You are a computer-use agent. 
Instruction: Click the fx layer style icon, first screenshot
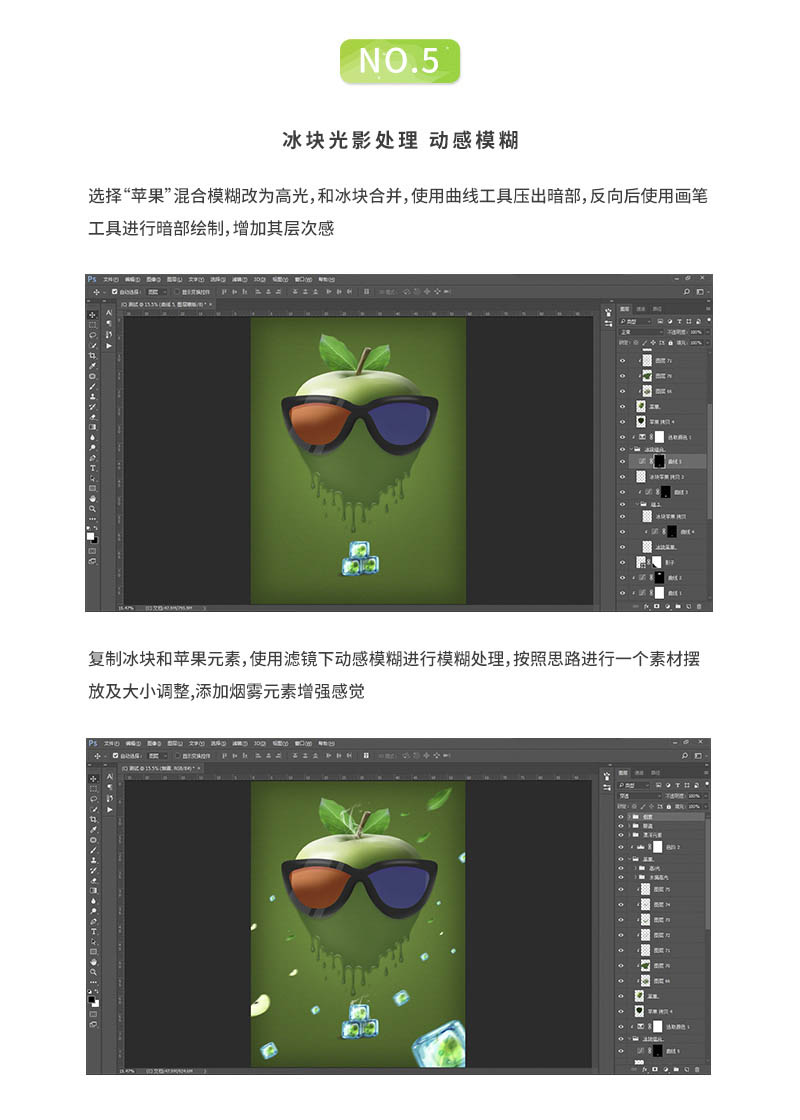[645, 606]
